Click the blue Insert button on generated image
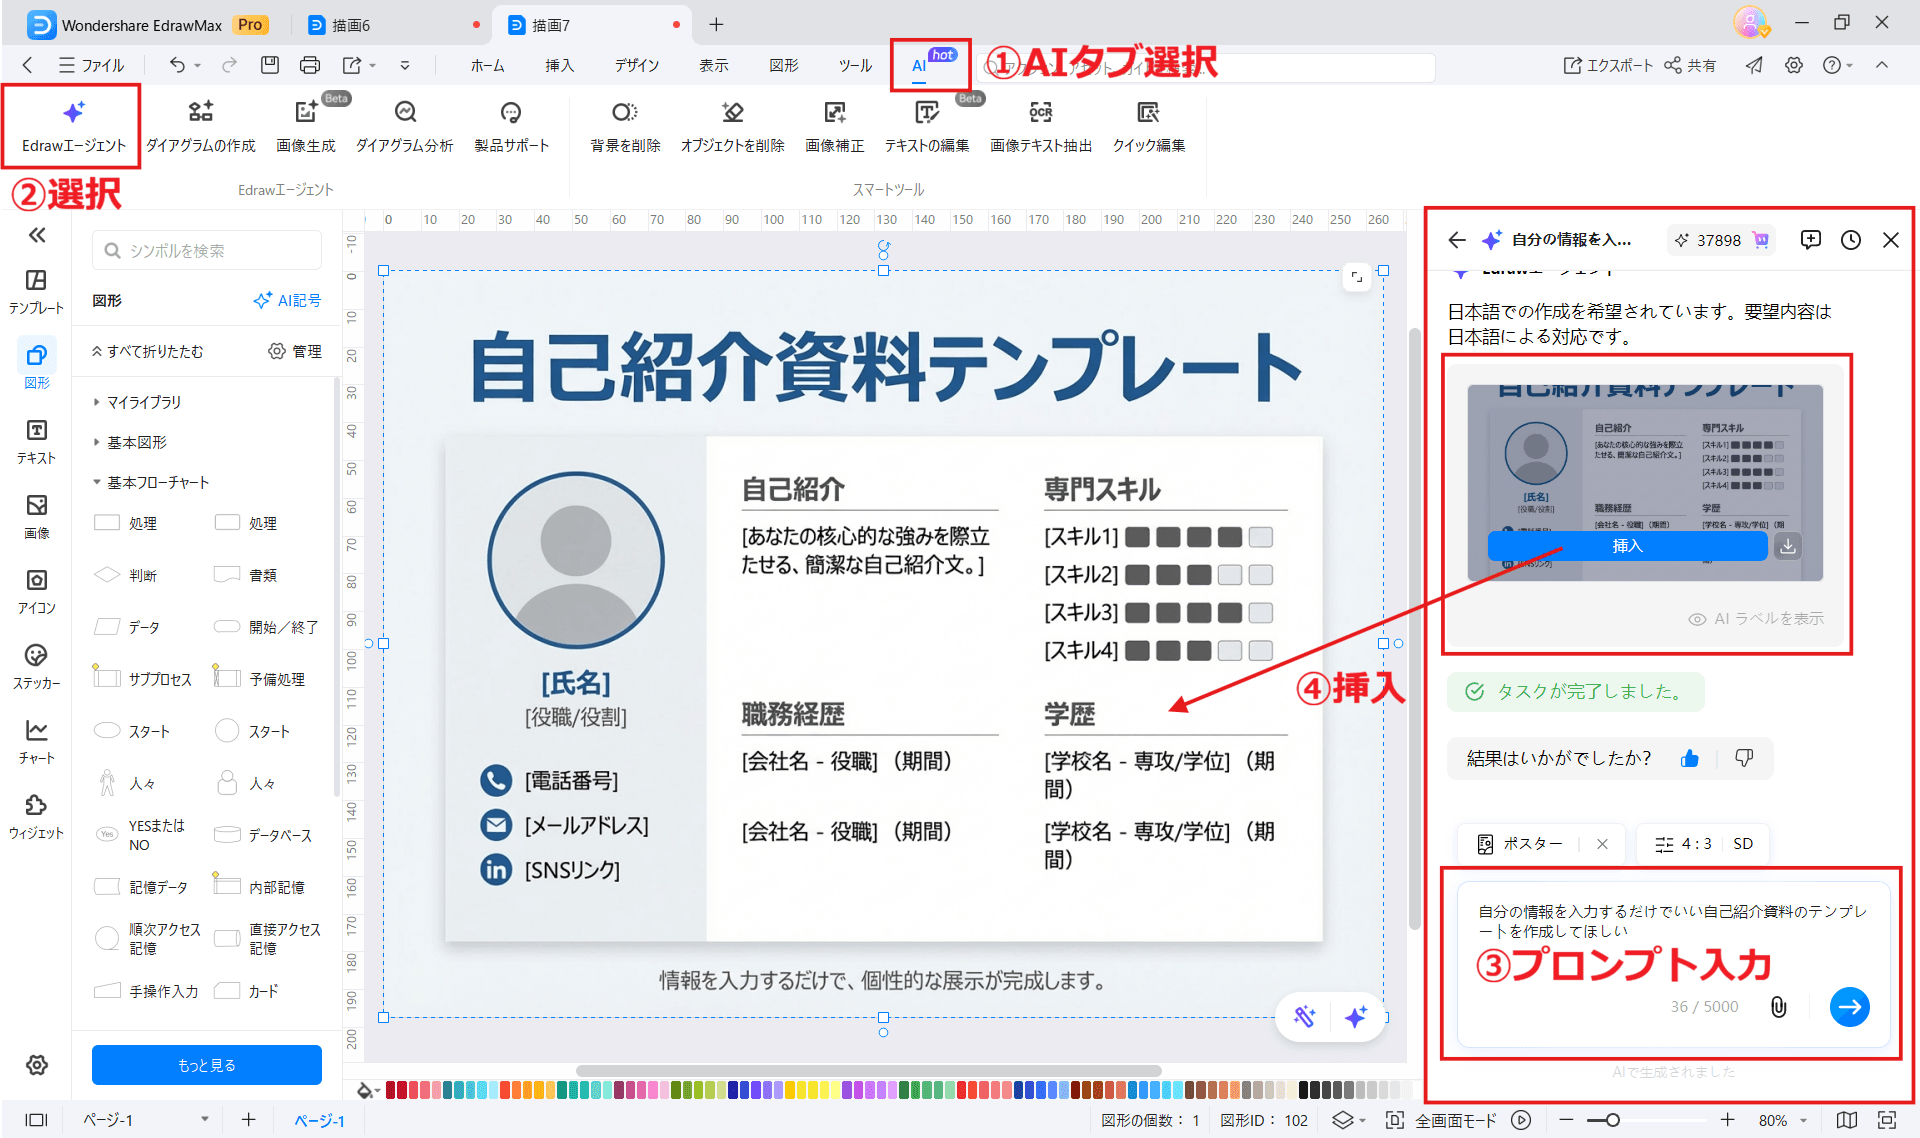 (x=1627, y=546)
